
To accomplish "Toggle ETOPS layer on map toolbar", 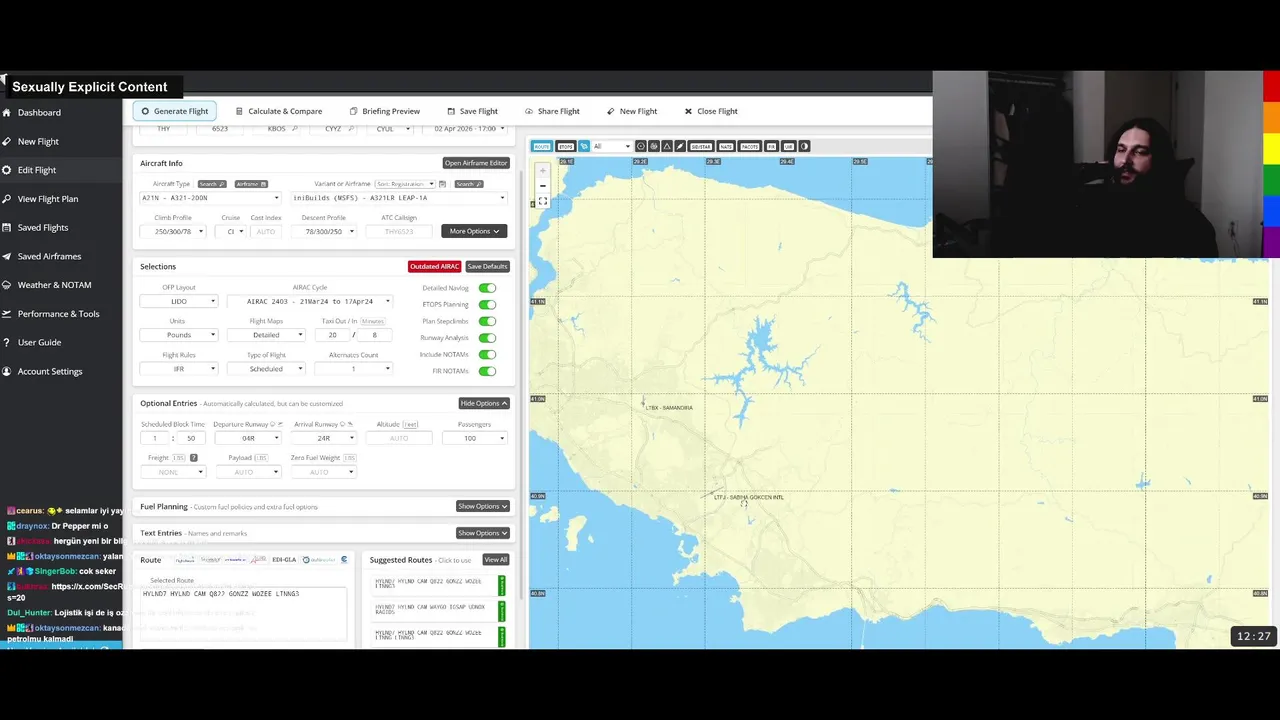I will 565,146.
